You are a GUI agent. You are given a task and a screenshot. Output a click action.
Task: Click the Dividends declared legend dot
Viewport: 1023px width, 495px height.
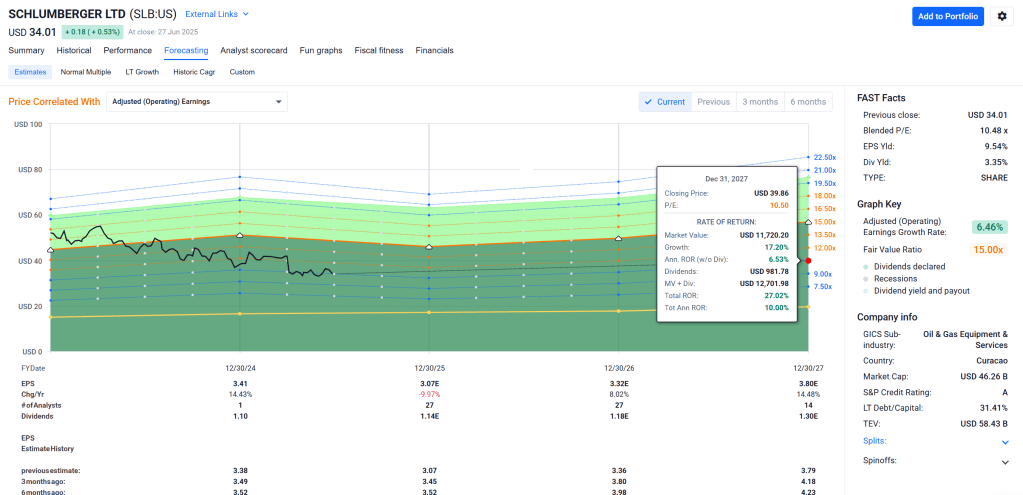[866, 267]
